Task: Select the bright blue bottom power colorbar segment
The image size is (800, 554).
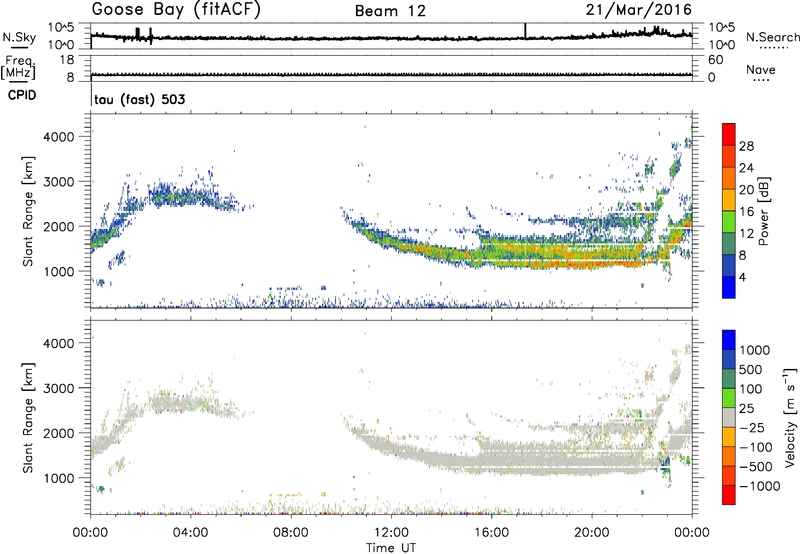Action: click(729, 288)
